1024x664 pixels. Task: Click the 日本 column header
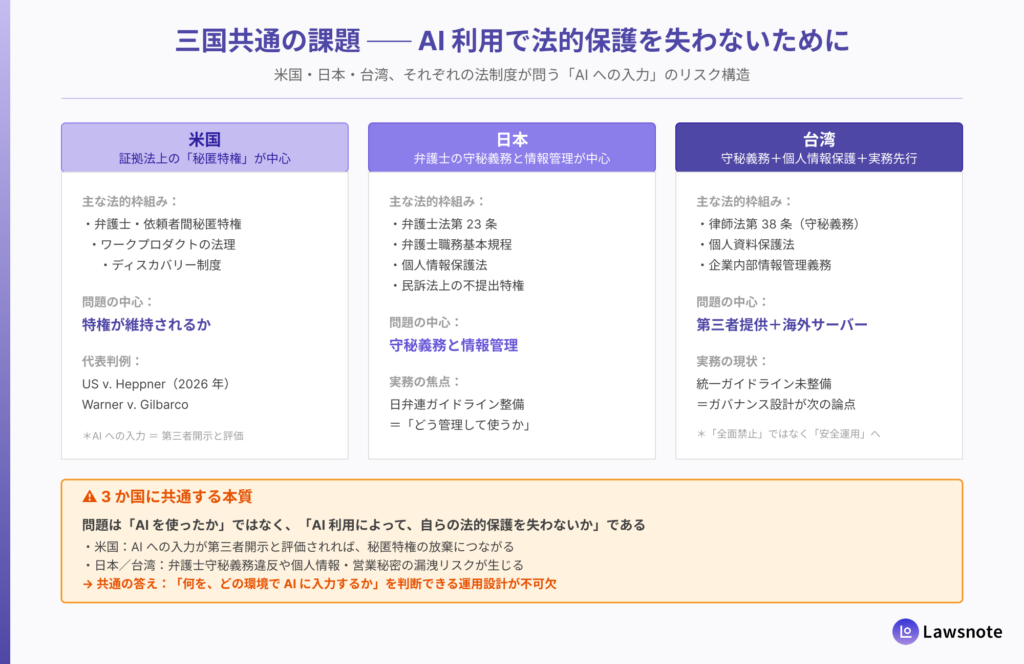pyautogui.click(x=512, y=148)
